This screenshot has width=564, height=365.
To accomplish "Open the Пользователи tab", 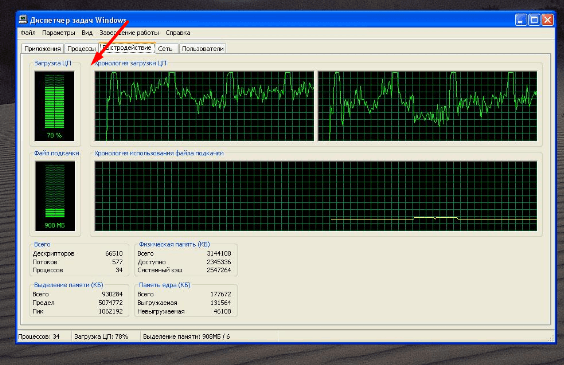I will 203,49.
